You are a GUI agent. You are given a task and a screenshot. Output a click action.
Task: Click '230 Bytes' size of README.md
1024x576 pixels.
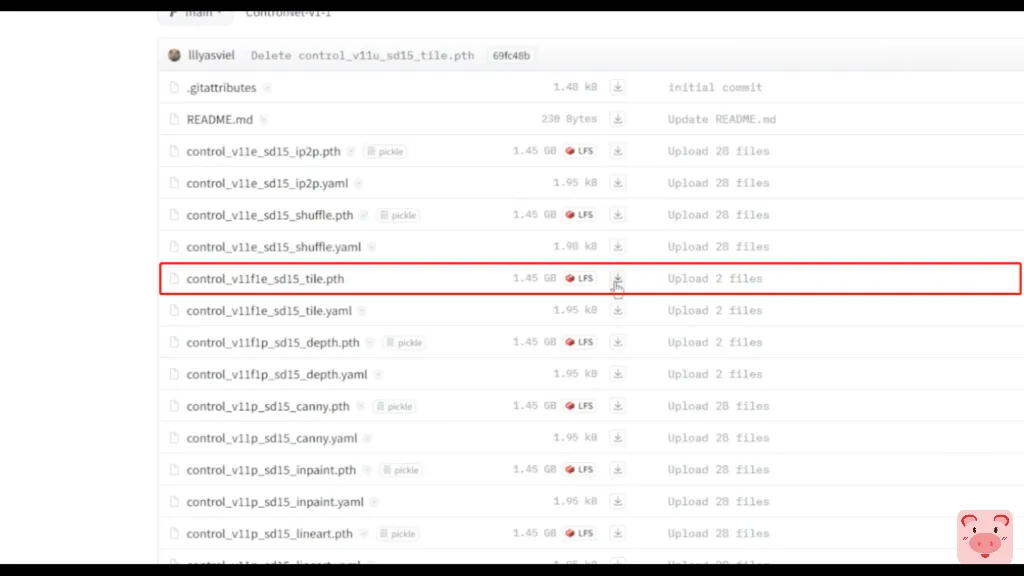[569, 119]
